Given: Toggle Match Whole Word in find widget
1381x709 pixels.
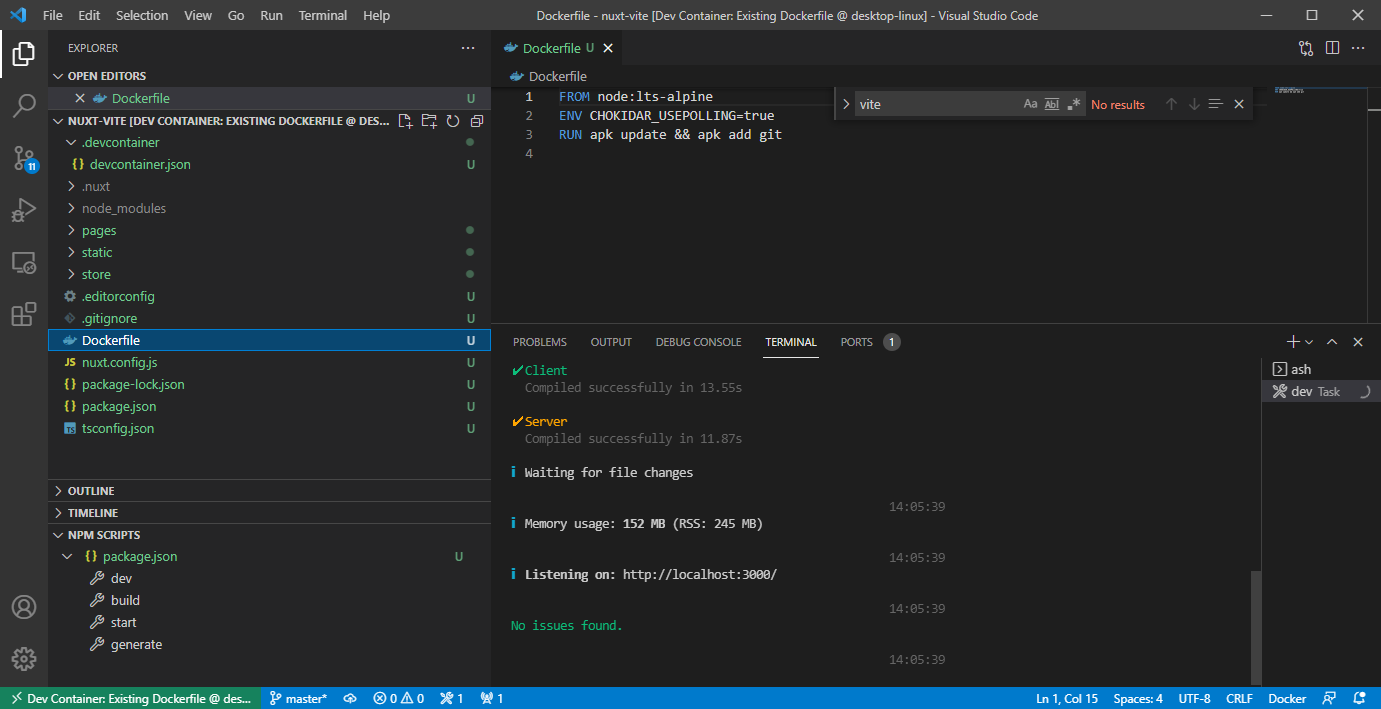Looking at the screenshot, I should click(x=1052, y=104).
